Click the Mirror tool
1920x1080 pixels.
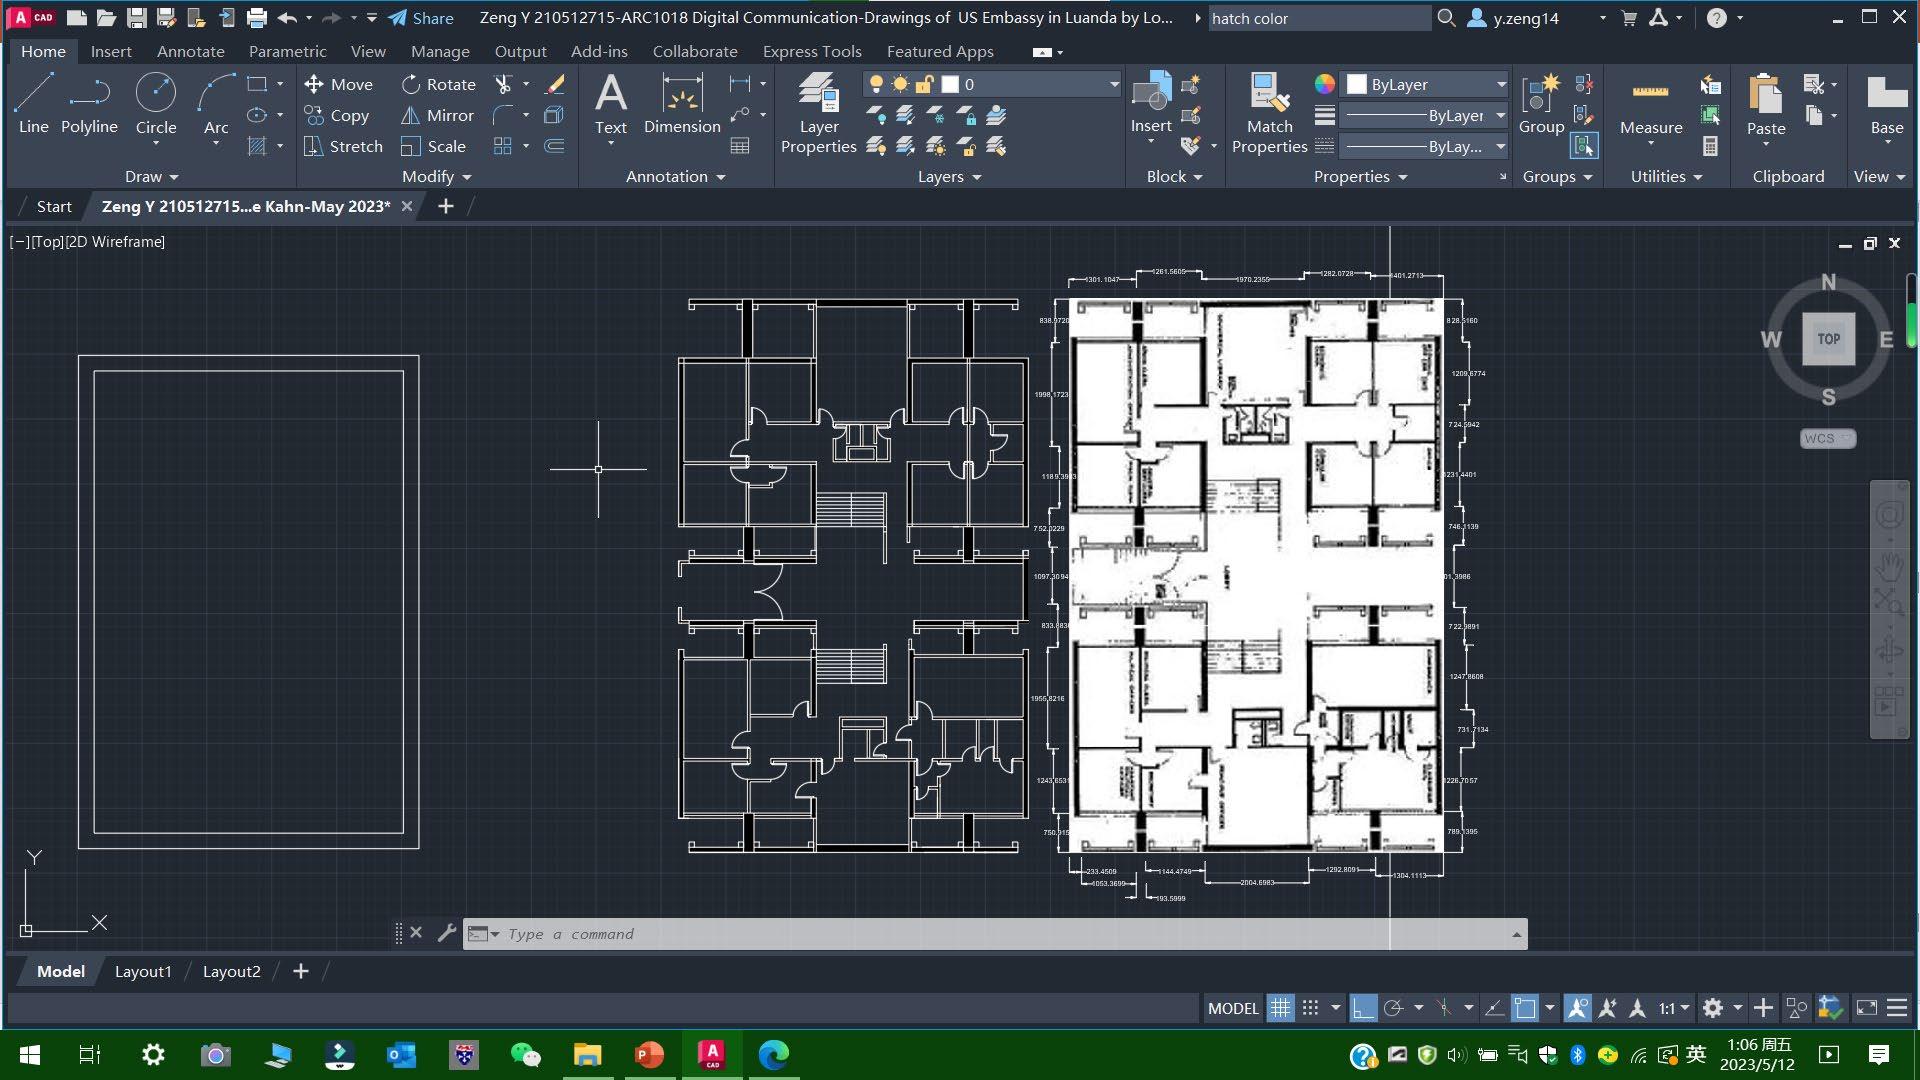pyautogui.click(x=437, y=115)
